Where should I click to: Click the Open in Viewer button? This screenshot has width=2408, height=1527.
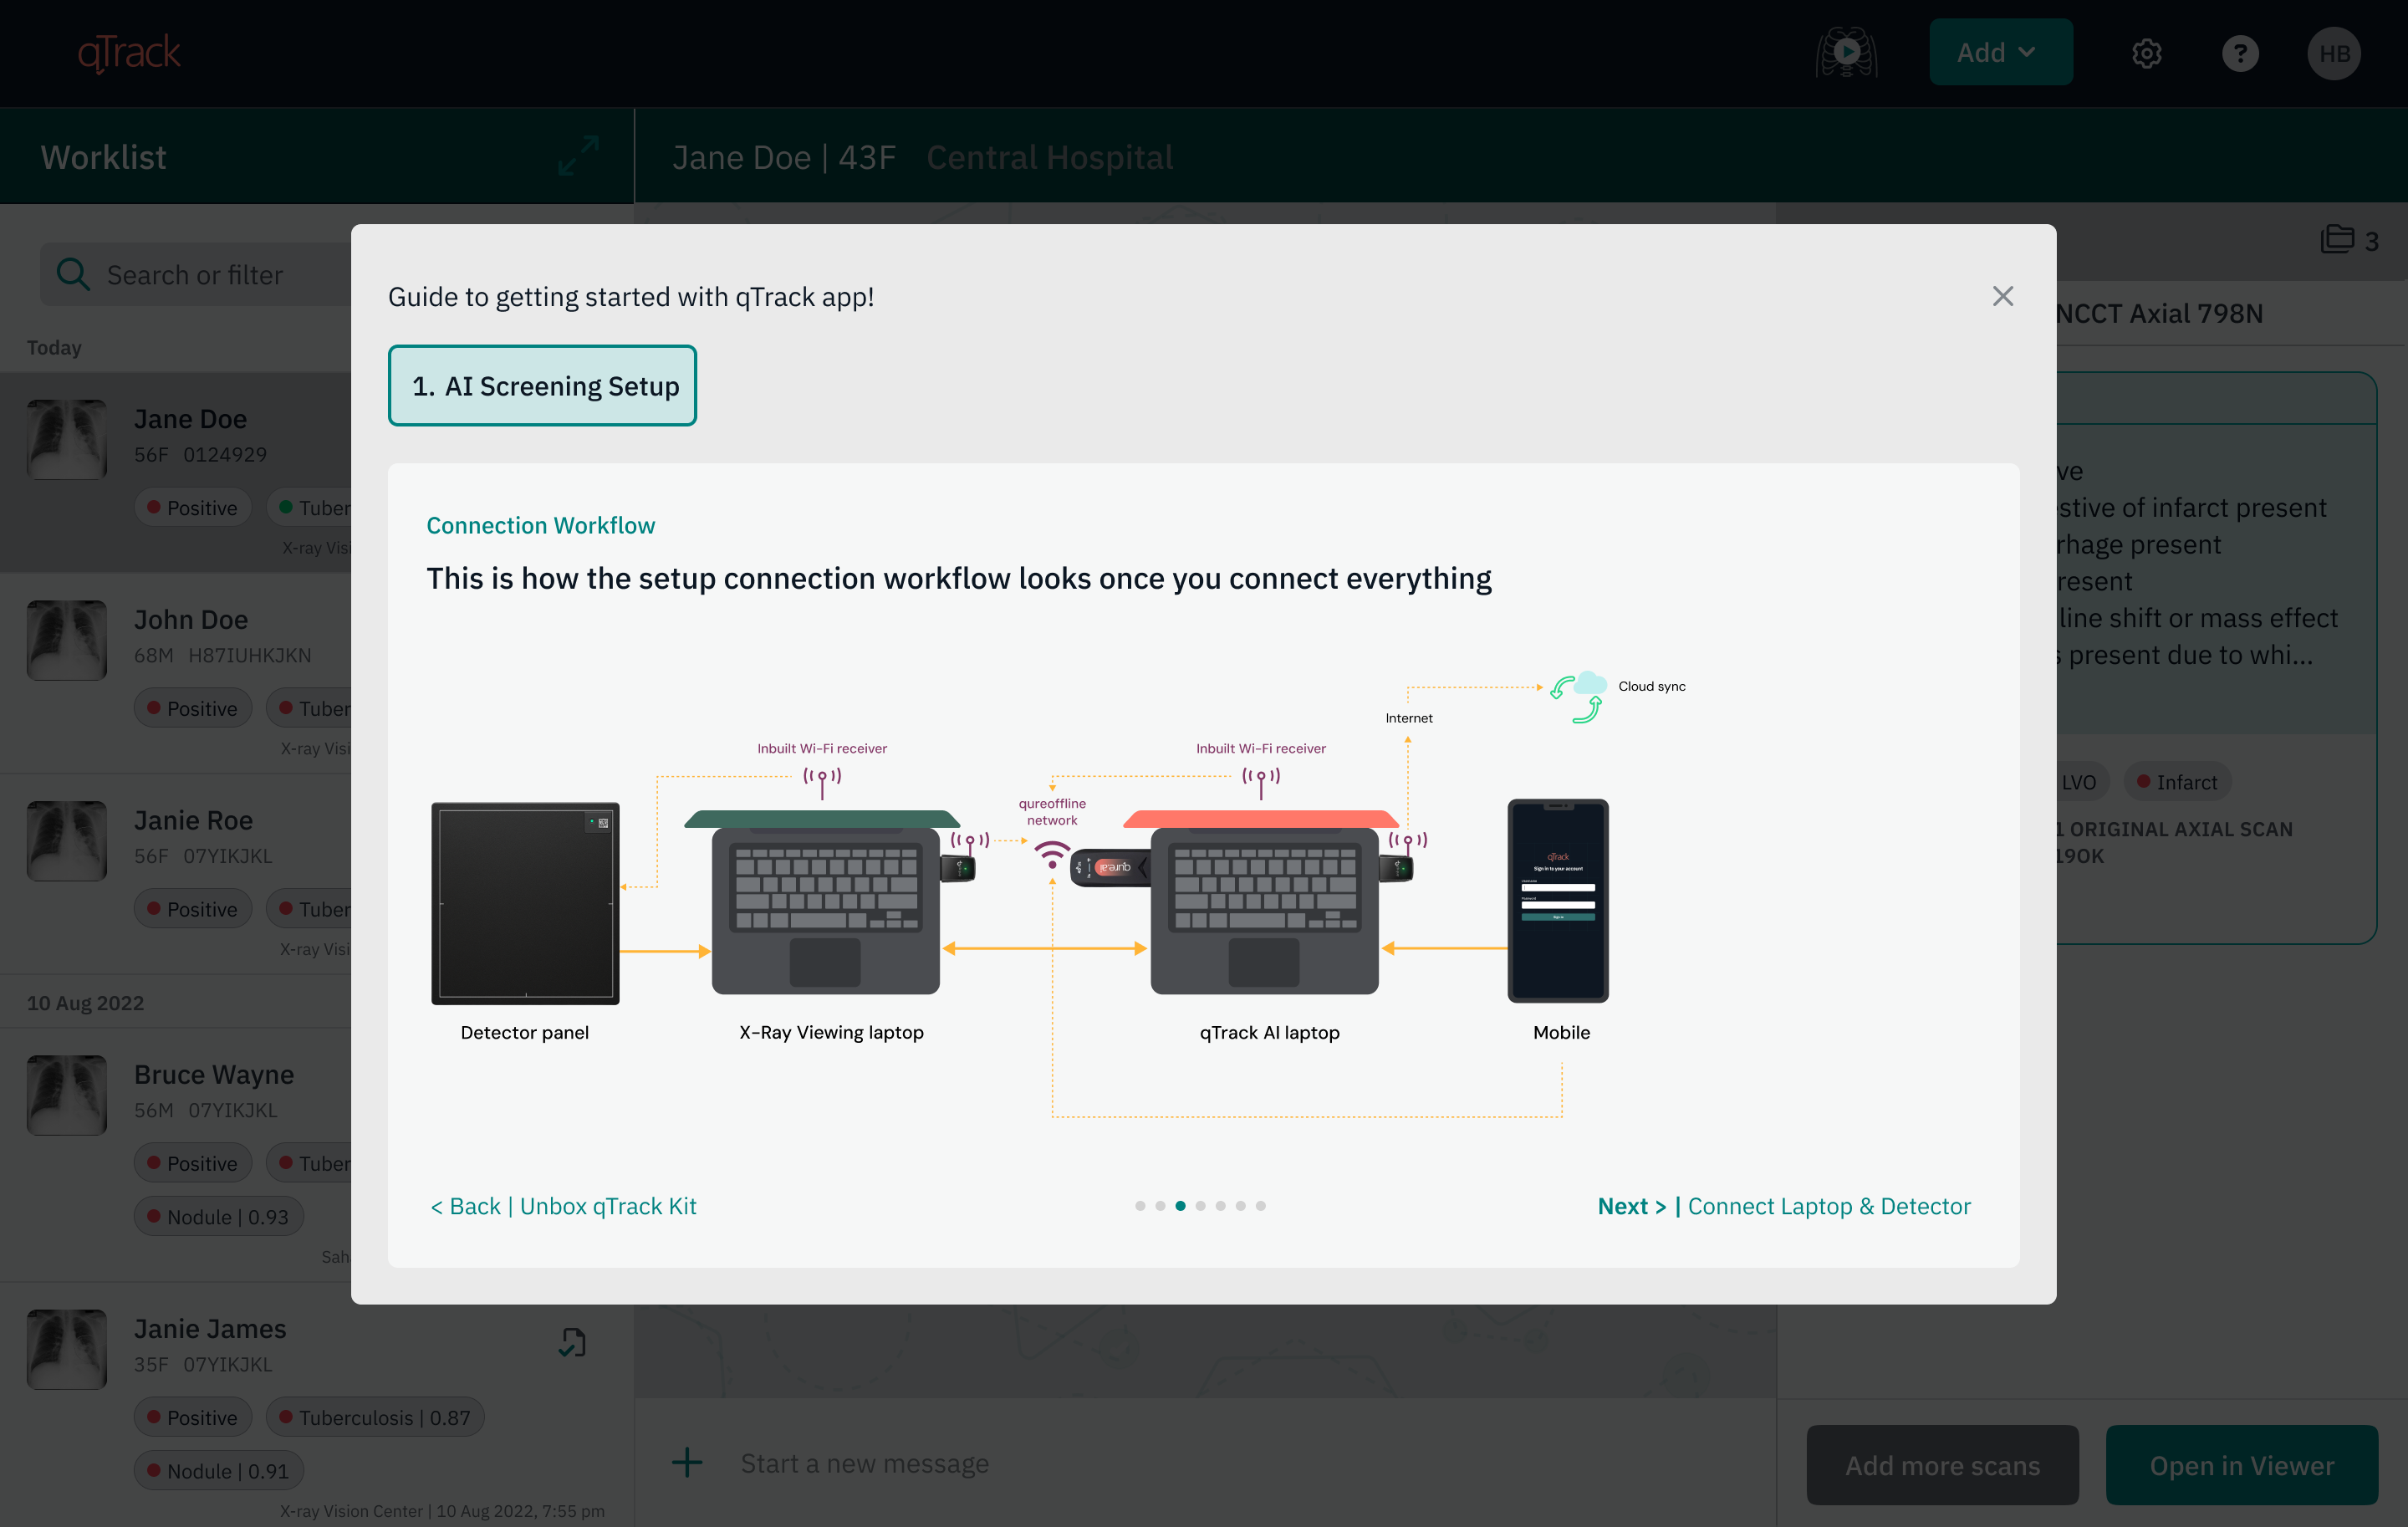[2242, 1465]
